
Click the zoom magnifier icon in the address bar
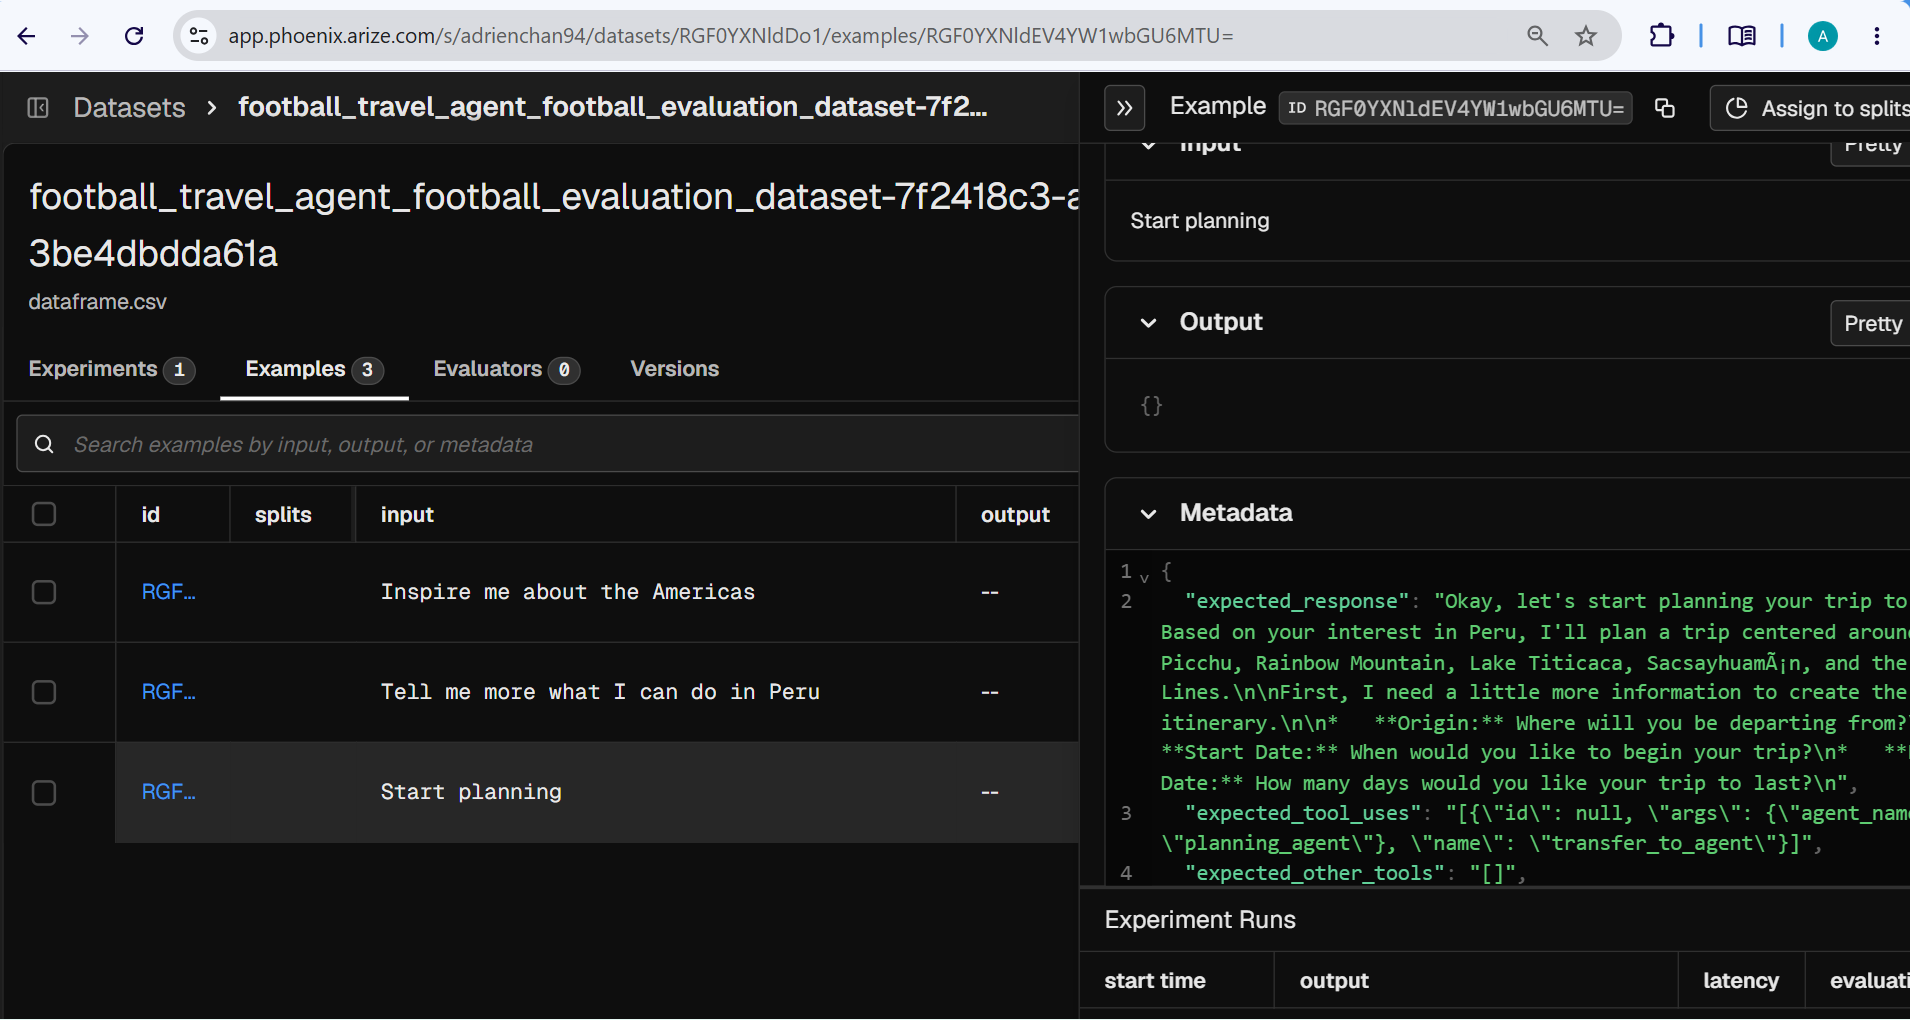(1538, 36)
